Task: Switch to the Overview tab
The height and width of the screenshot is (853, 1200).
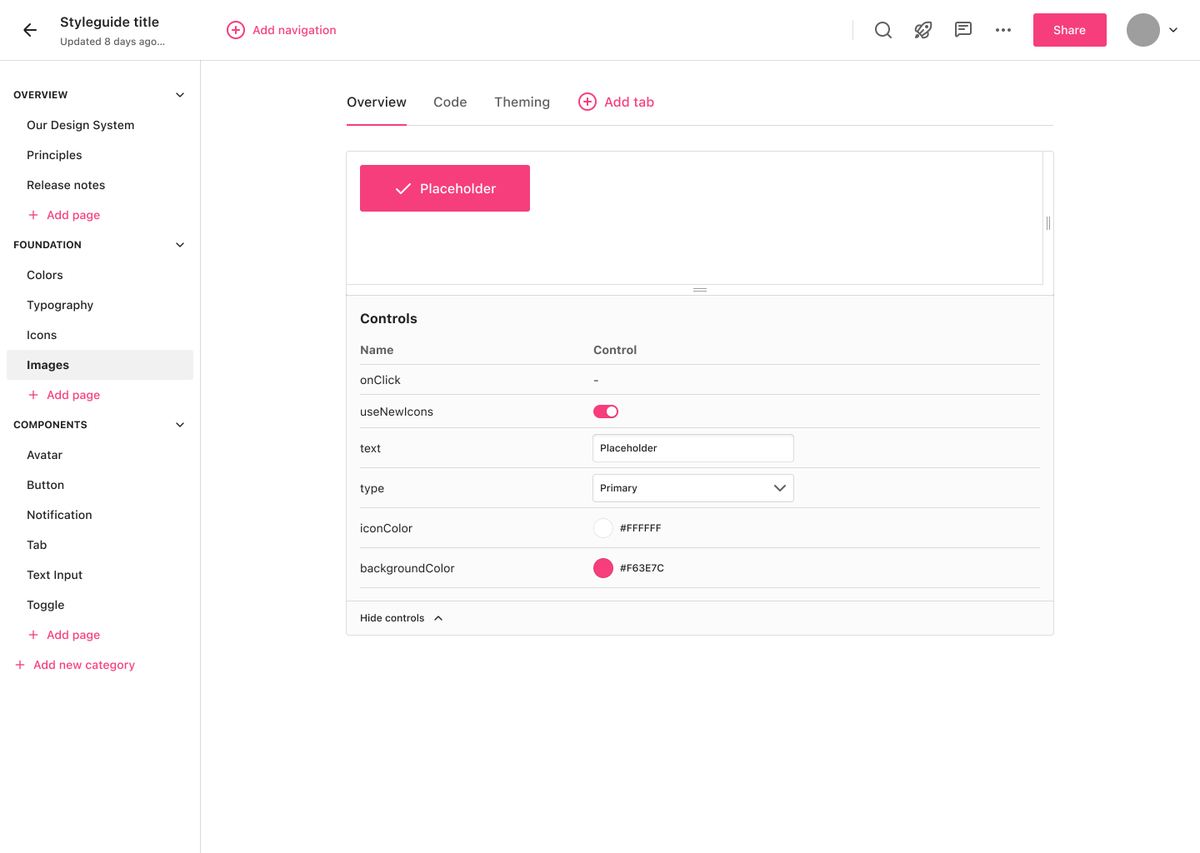Action: 376,102
